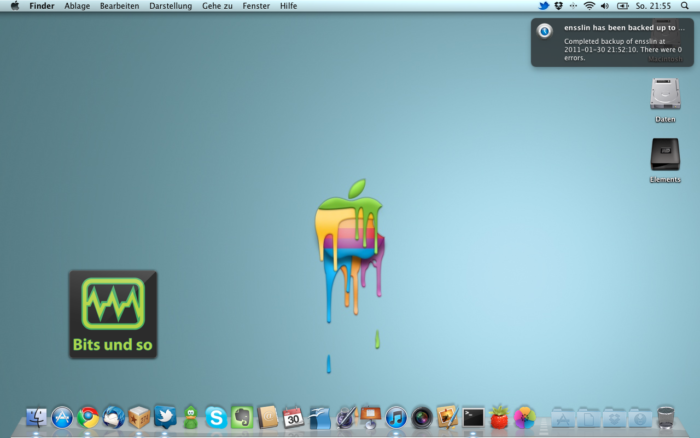Launch the Terminal app

[x=473, y=417]
